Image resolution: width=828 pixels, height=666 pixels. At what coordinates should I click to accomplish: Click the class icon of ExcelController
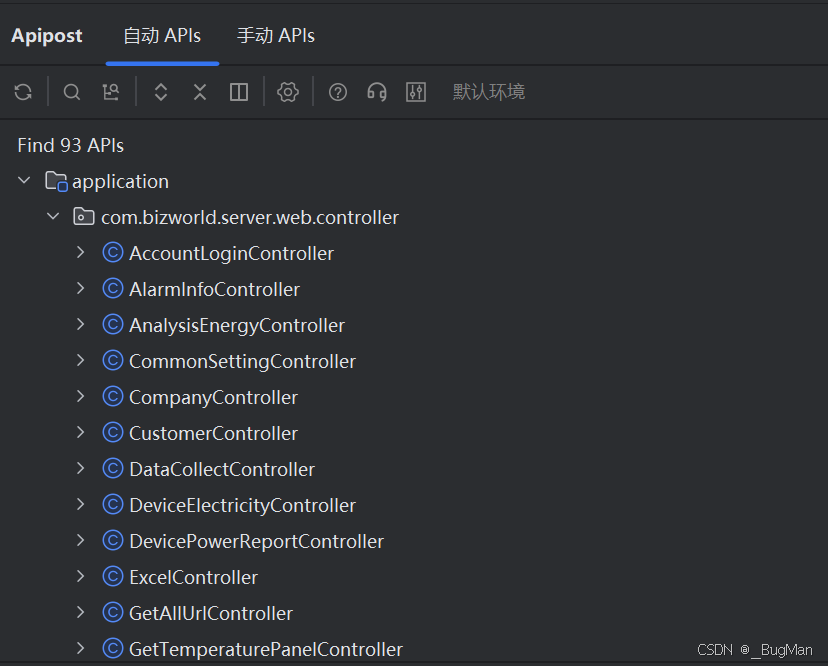(112, 576)
